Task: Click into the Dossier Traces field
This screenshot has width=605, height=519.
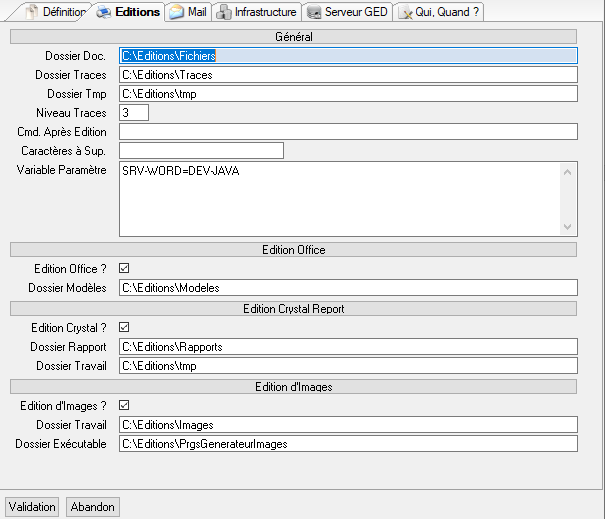Action: coord(347,75)
